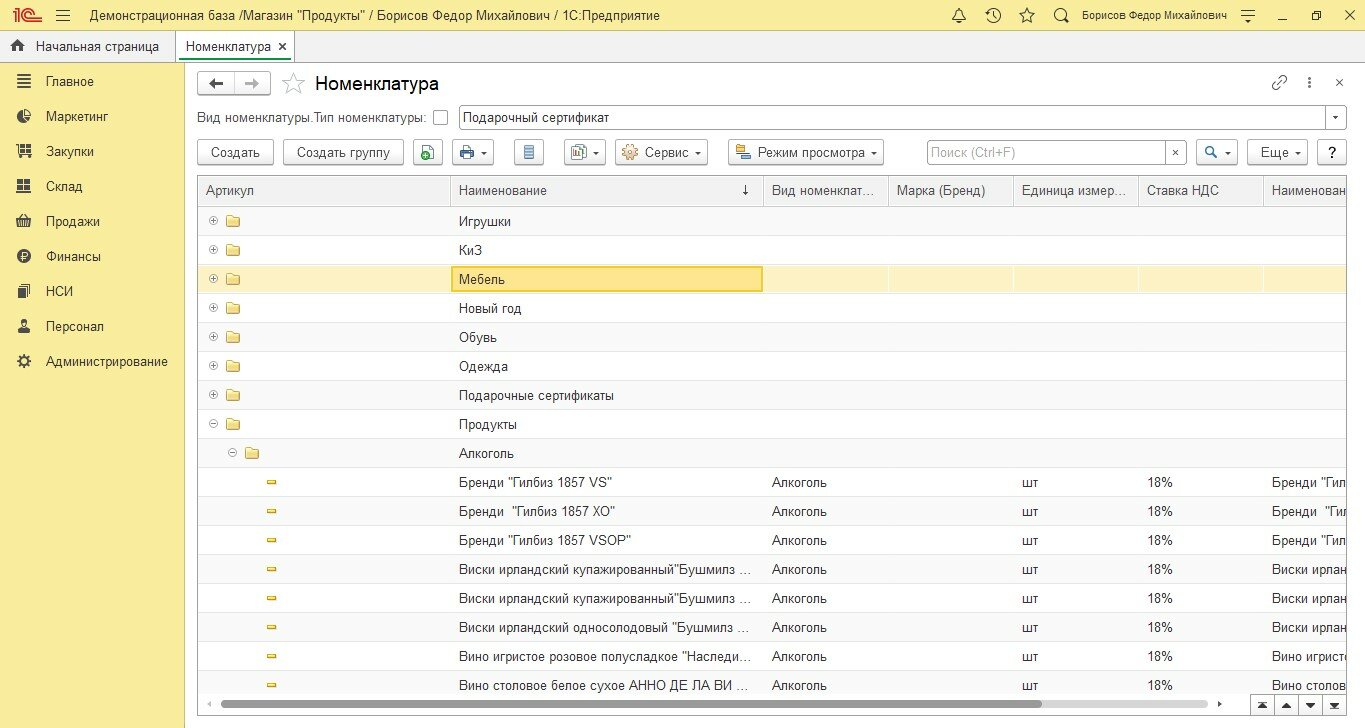The width and height of the screenshot is (1365, 728).
Task: Go forward with the right arrow
Action: pos(252,84)
